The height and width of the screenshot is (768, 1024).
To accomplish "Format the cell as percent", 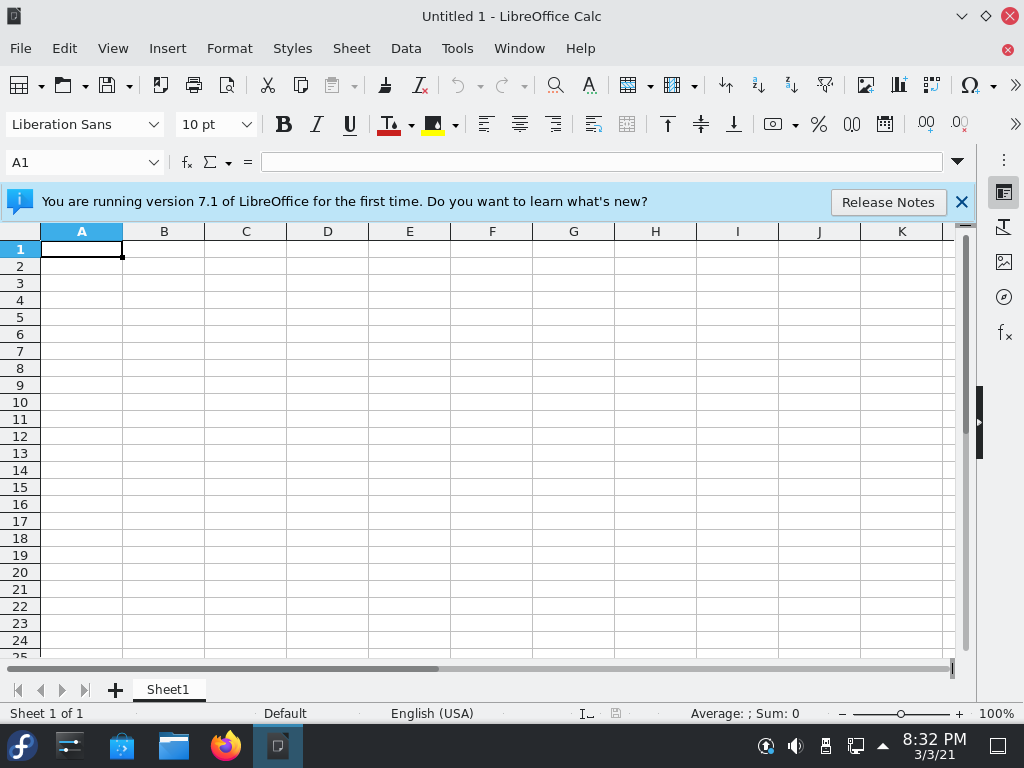I will click(819, 124).
